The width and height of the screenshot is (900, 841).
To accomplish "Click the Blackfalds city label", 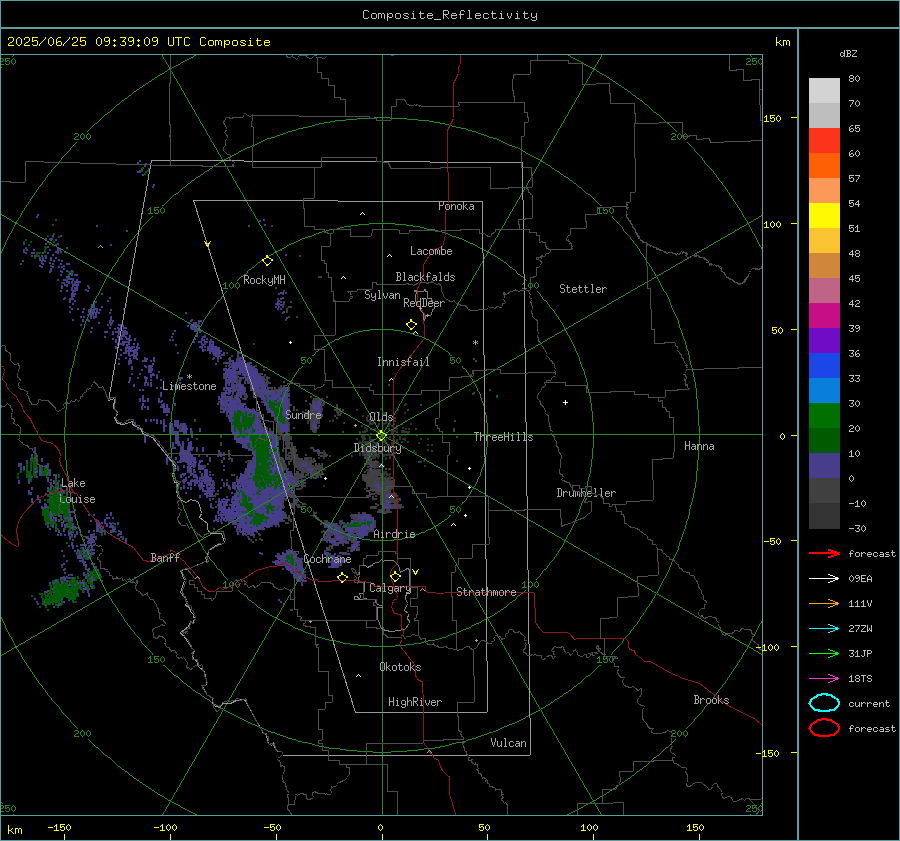I will [x=425, y=277].
